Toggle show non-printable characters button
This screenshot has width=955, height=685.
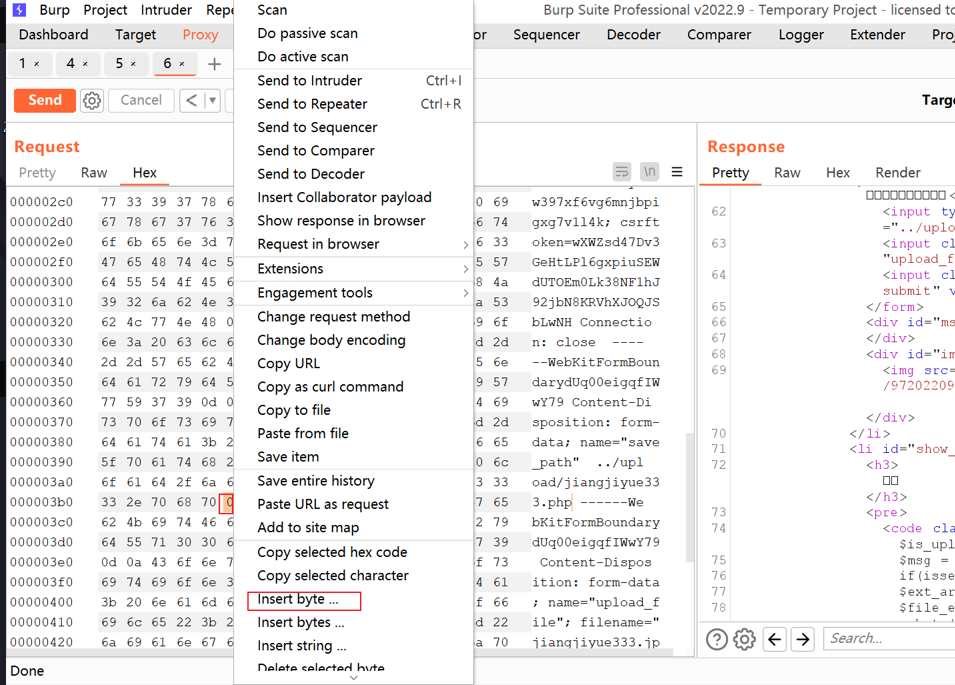coord(649,172)
